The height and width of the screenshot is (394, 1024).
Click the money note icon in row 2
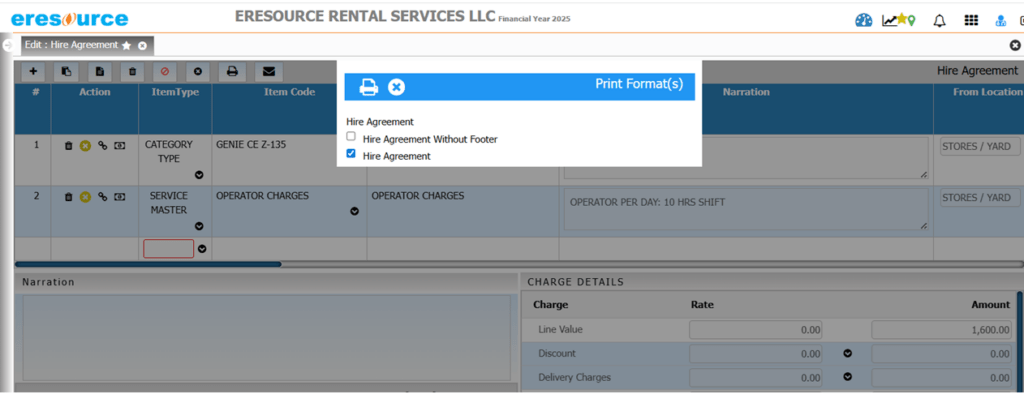[x=120, y=197]
